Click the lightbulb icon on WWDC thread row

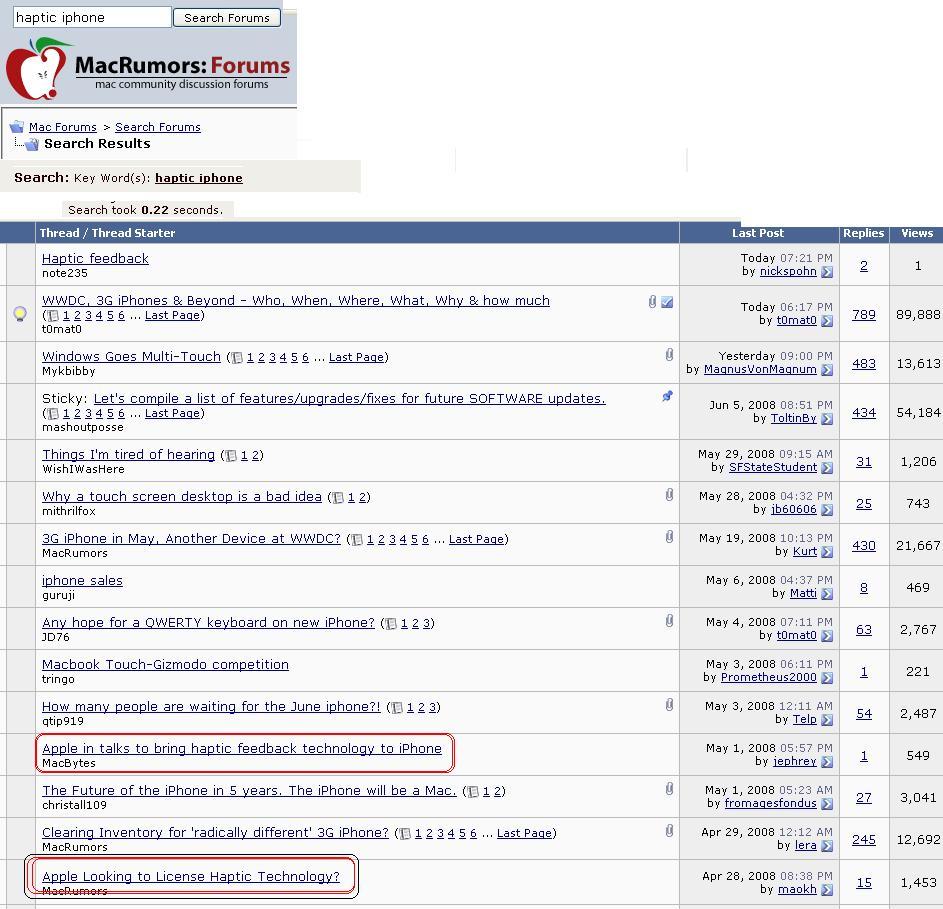[20, 314]
